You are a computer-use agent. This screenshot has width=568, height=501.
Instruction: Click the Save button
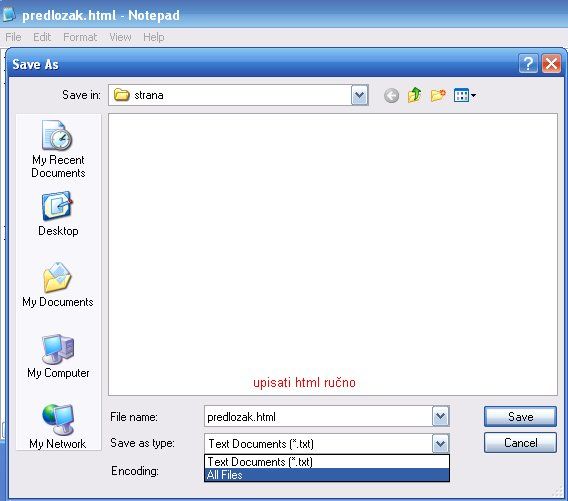[520, 416]
